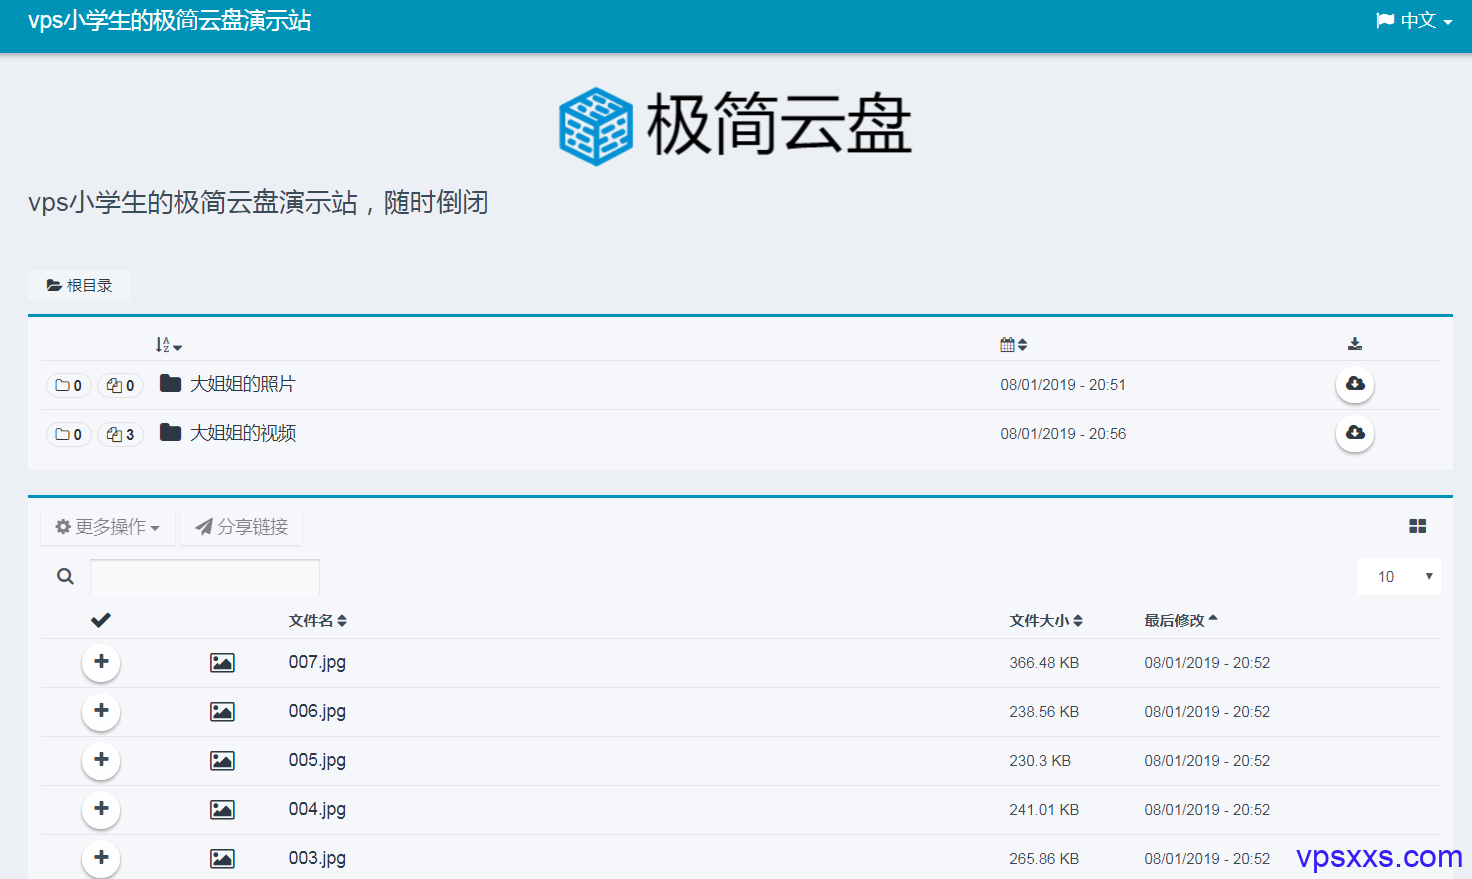Screen dimensions: 1472x879
Task: Click the 分享链接 share button
Action: [241, 527]
